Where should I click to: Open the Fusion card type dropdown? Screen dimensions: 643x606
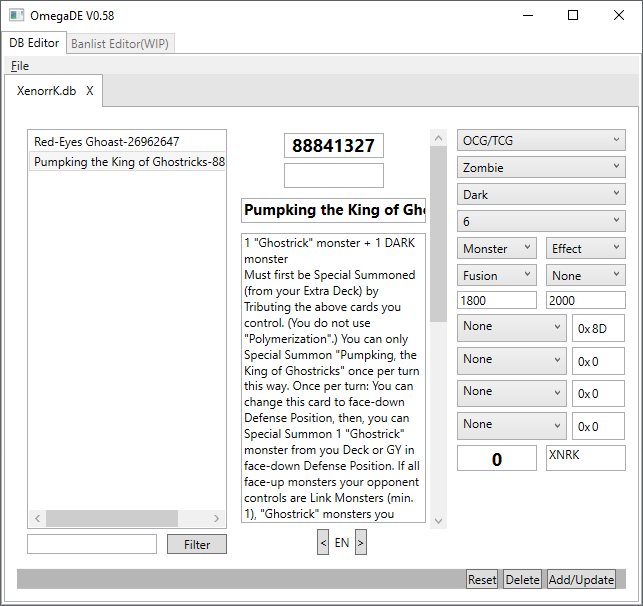tap(499, 275)
